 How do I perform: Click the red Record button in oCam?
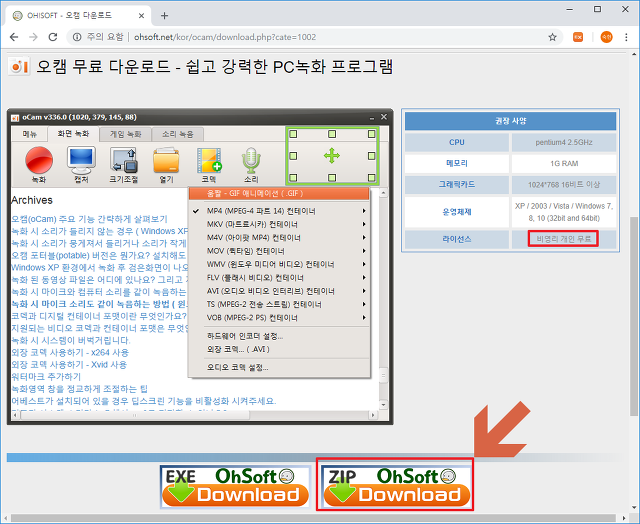pyautogui.click(x=39, y=160)
